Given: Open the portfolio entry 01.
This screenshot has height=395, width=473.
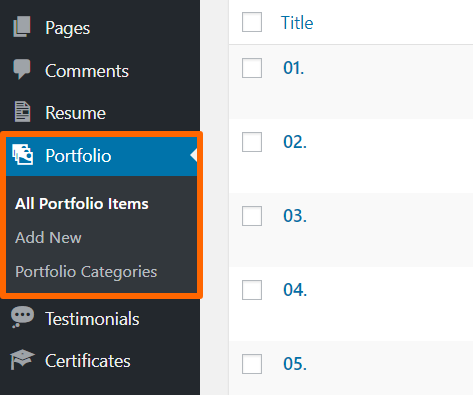Looking at the screenshot, I should pos(294,68).
